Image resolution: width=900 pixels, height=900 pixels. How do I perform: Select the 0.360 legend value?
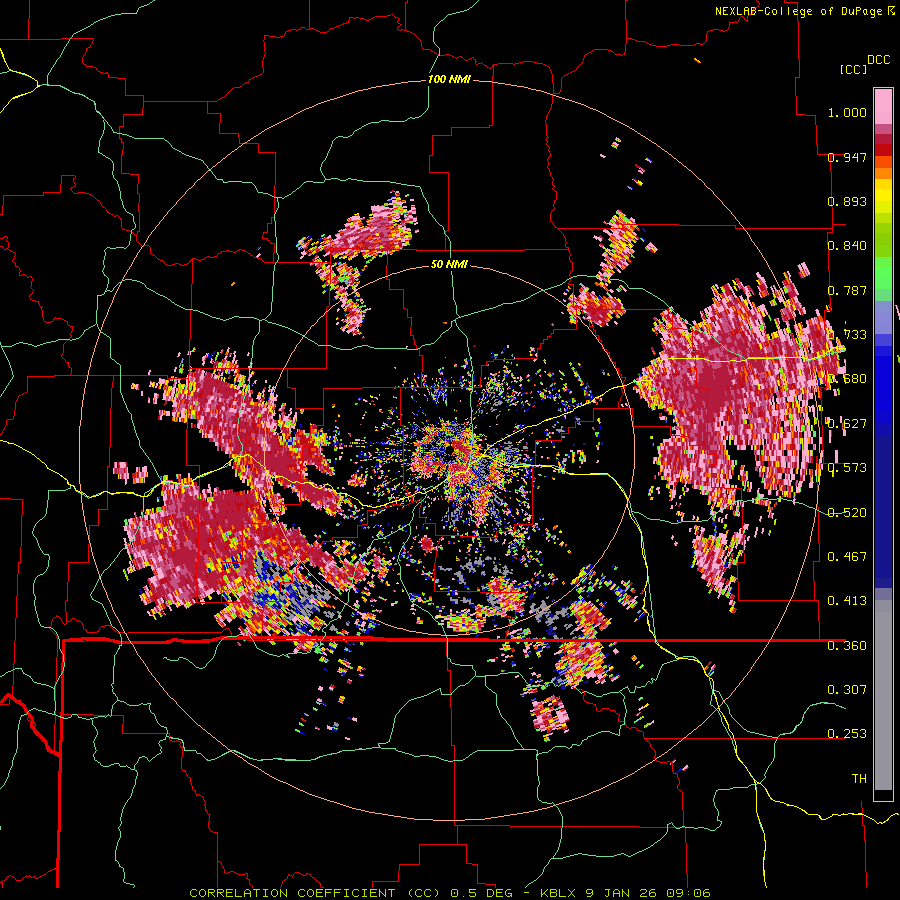point(847,646)
